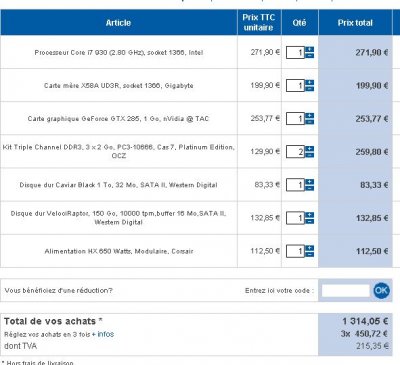400x365 pixels.
Task: Open the infos link about 3x payment
Action: point(105,334)
